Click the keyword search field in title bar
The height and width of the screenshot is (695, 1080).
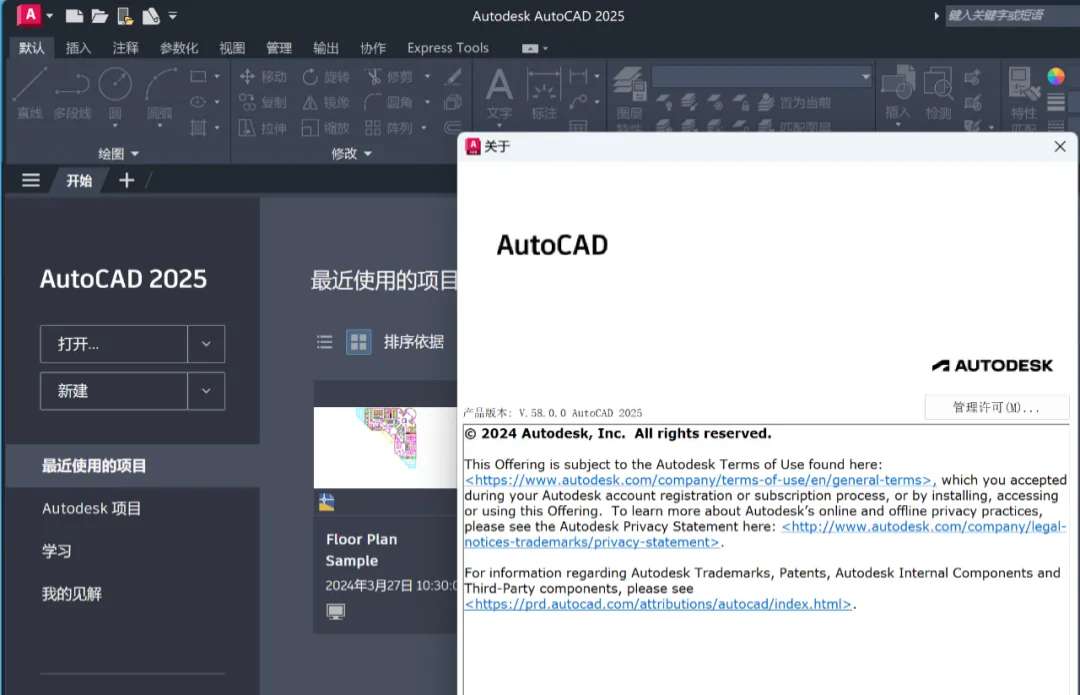[1012, 15]
